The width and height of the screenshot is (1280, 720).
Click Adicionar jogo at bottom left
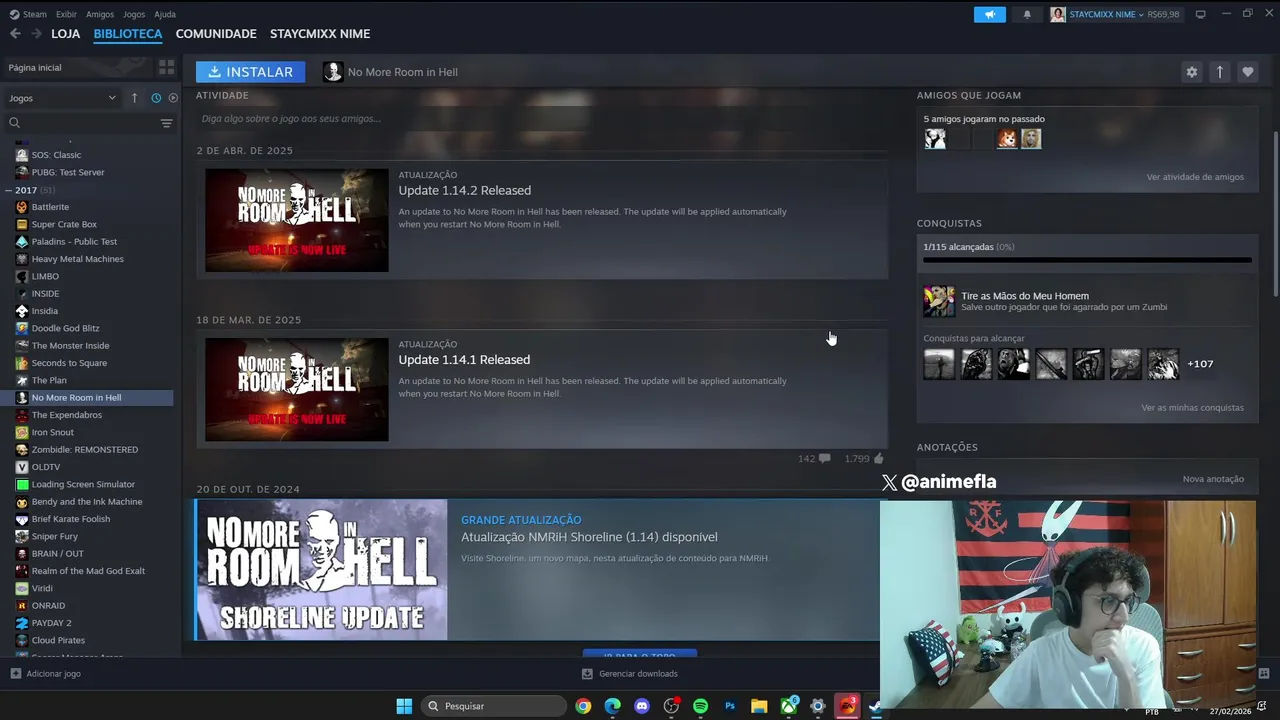[x=45, y=674]
